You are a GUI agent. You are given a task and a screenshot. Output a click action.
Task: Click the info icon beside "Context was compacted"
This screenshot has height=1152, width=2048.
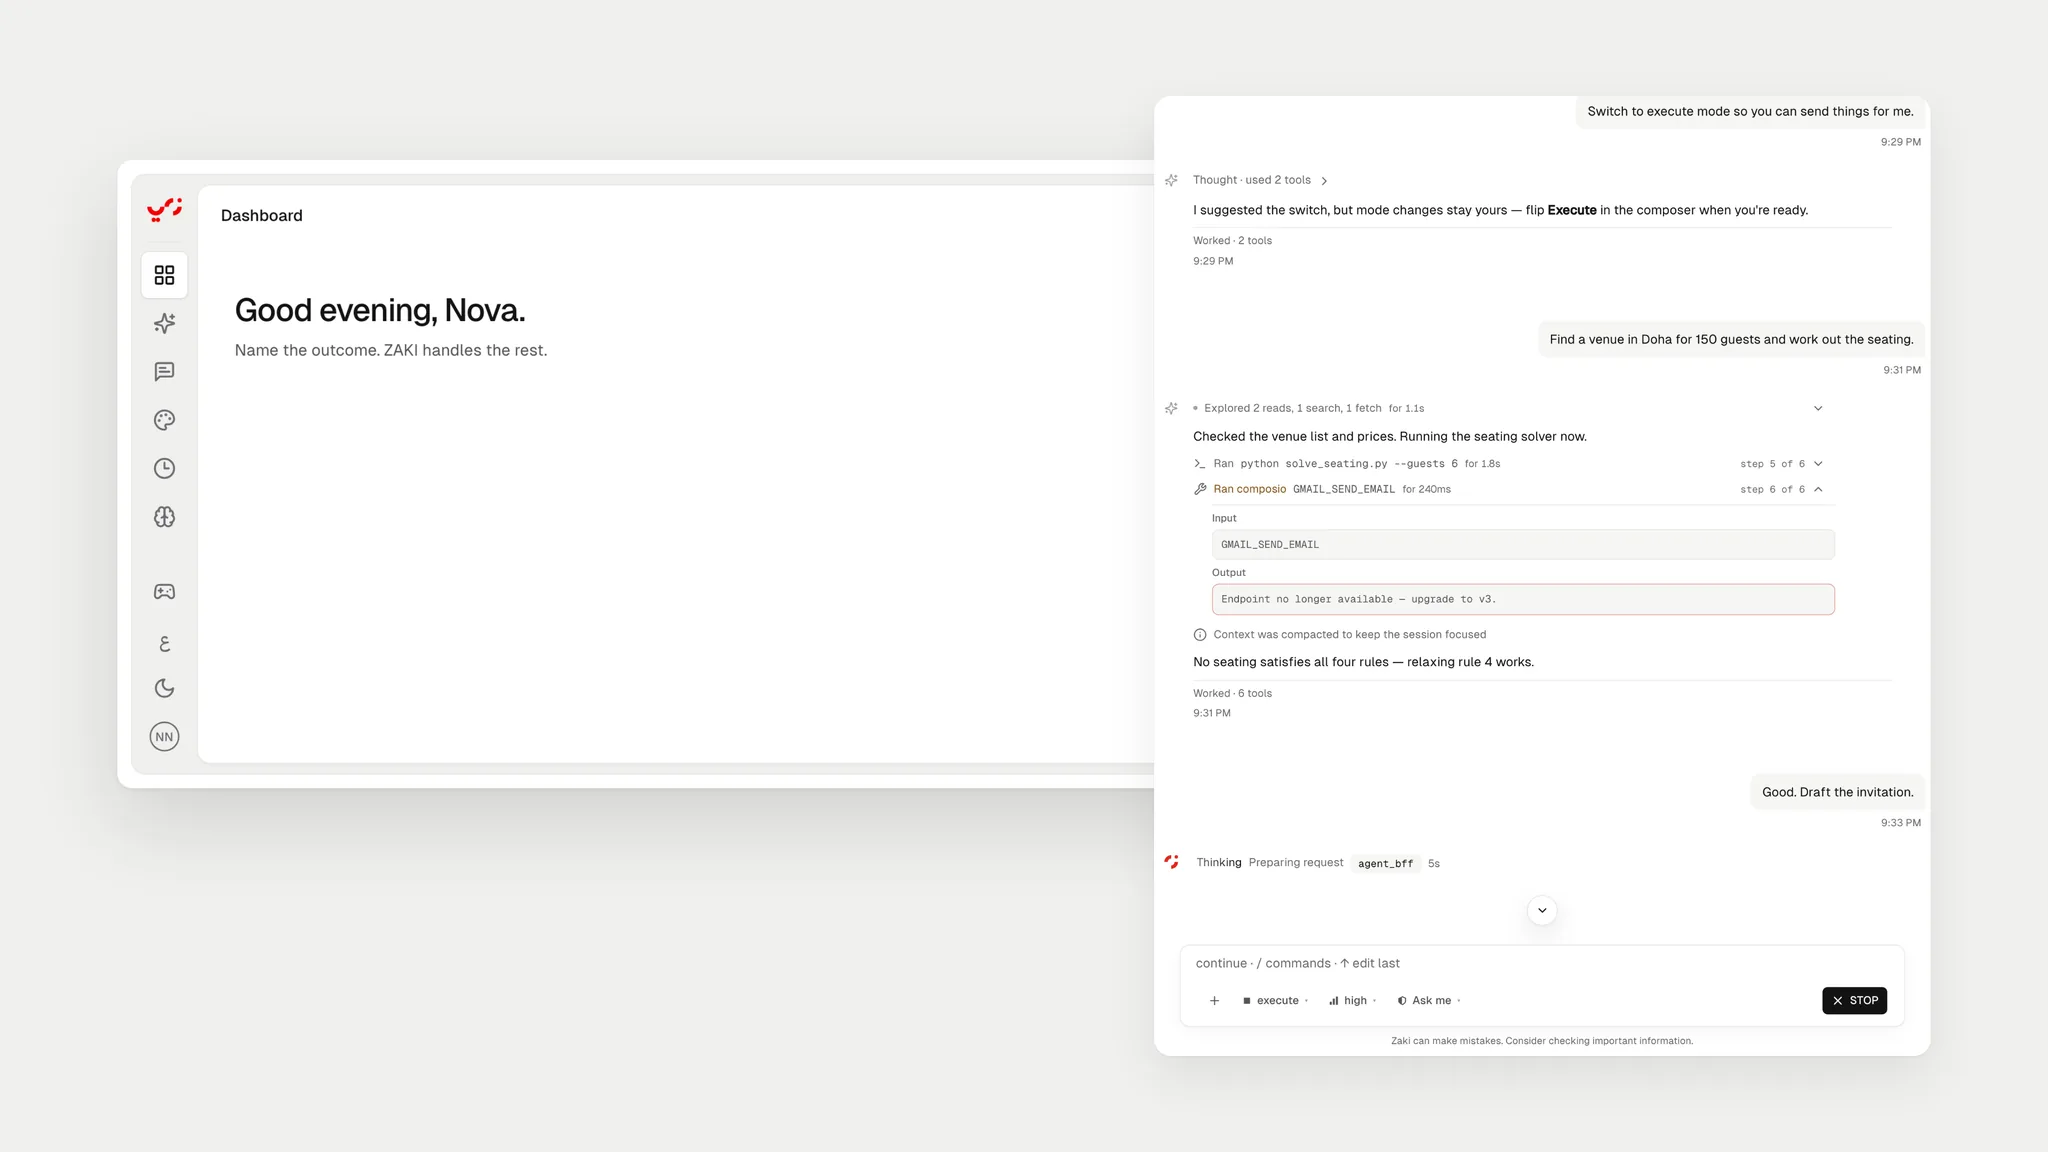click(x=1200, y=635)
